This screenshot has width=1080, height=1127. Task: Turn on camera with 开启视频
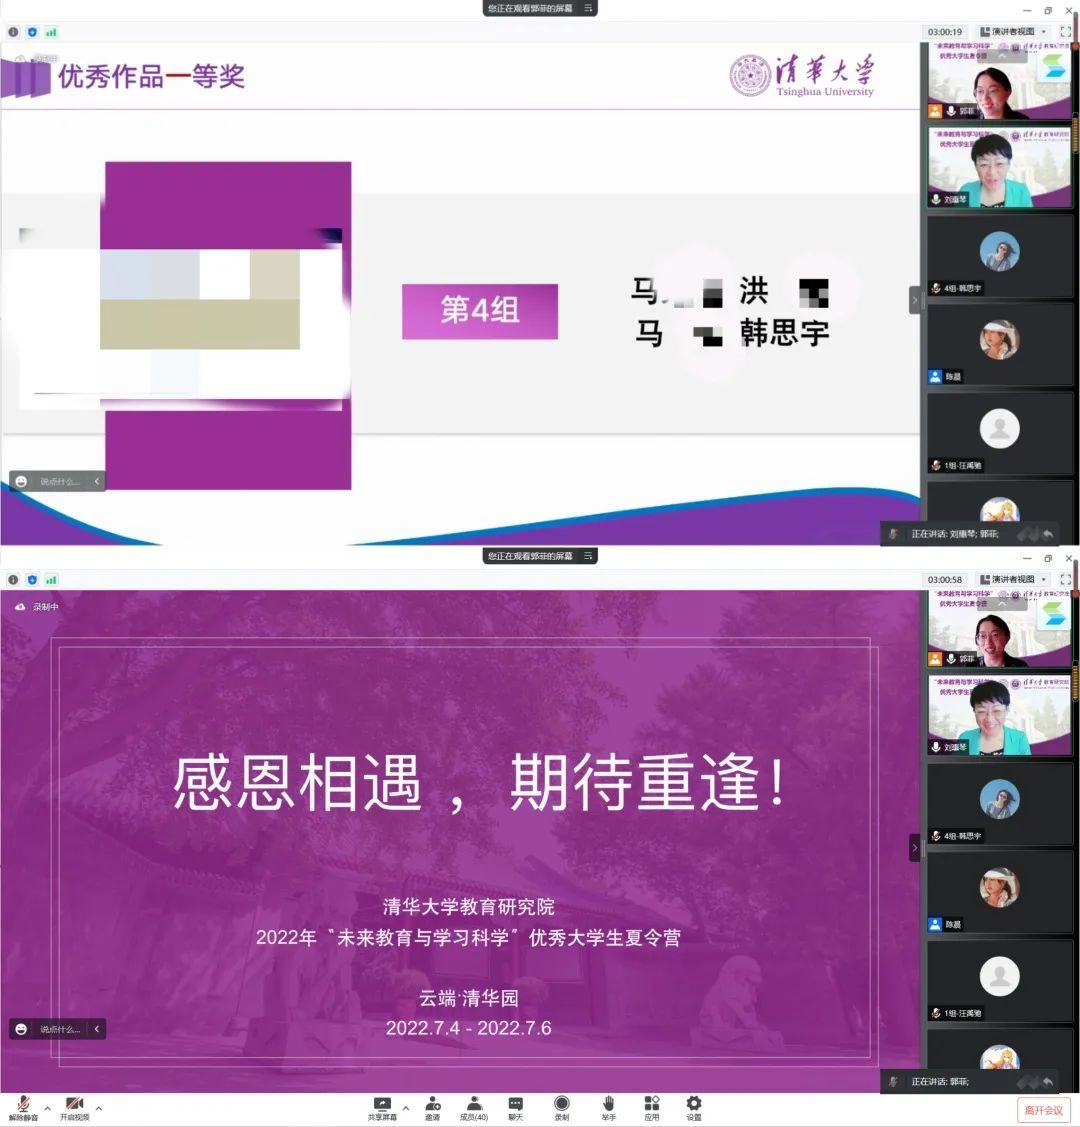[x=74, y=1105]
